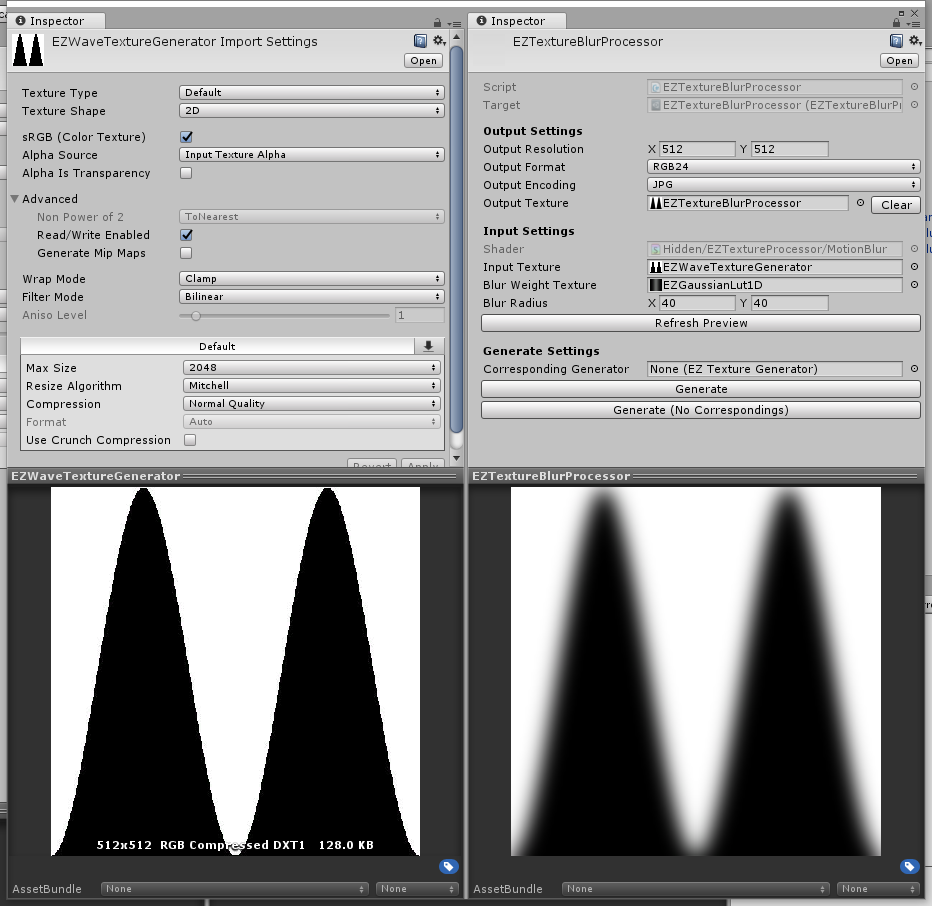Image resolution: width=932 pixels, height=906 pixels.
Task: Click the platform download override icon
Action: tap(429, 346)
